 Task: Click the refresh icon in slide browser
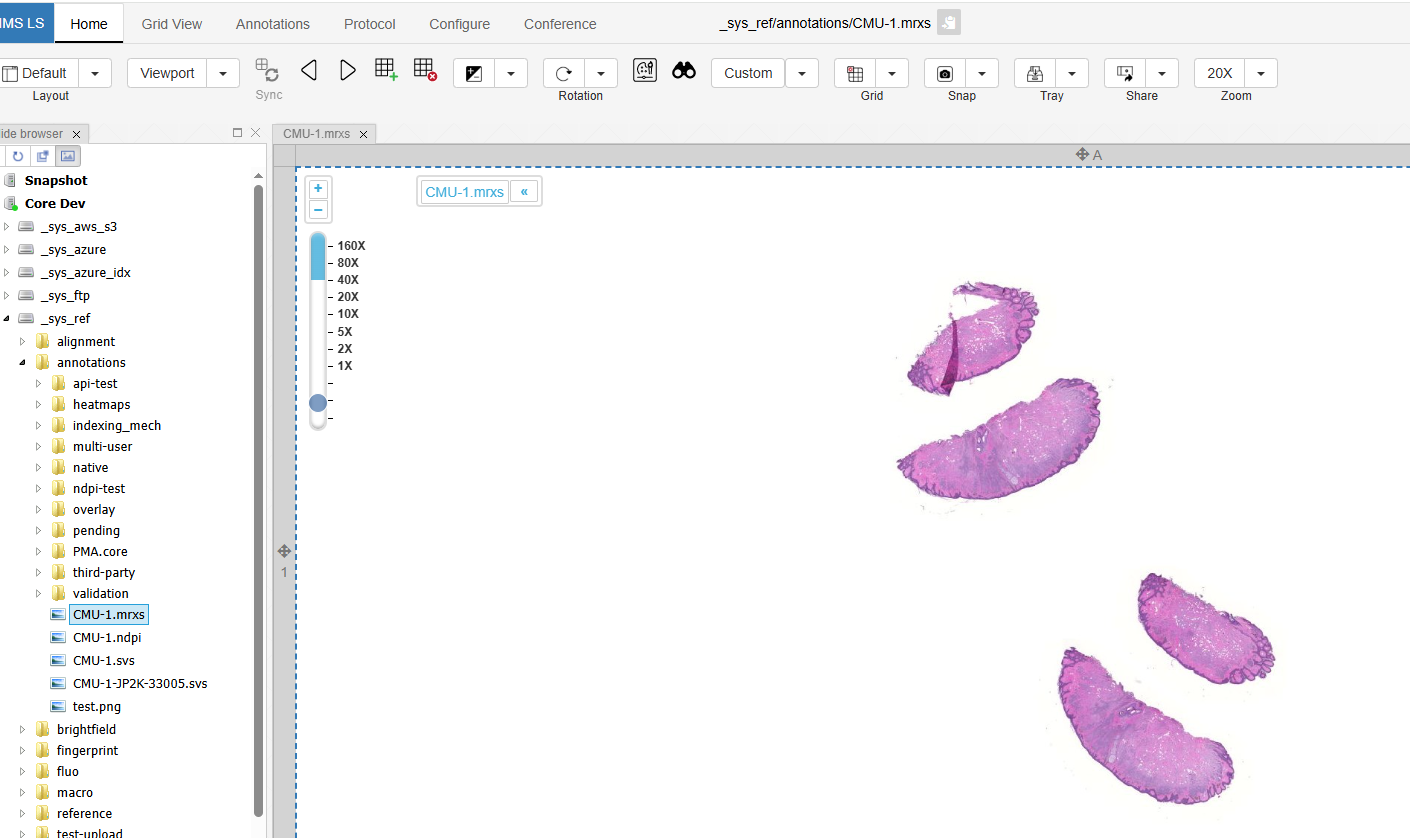(18, 156)
